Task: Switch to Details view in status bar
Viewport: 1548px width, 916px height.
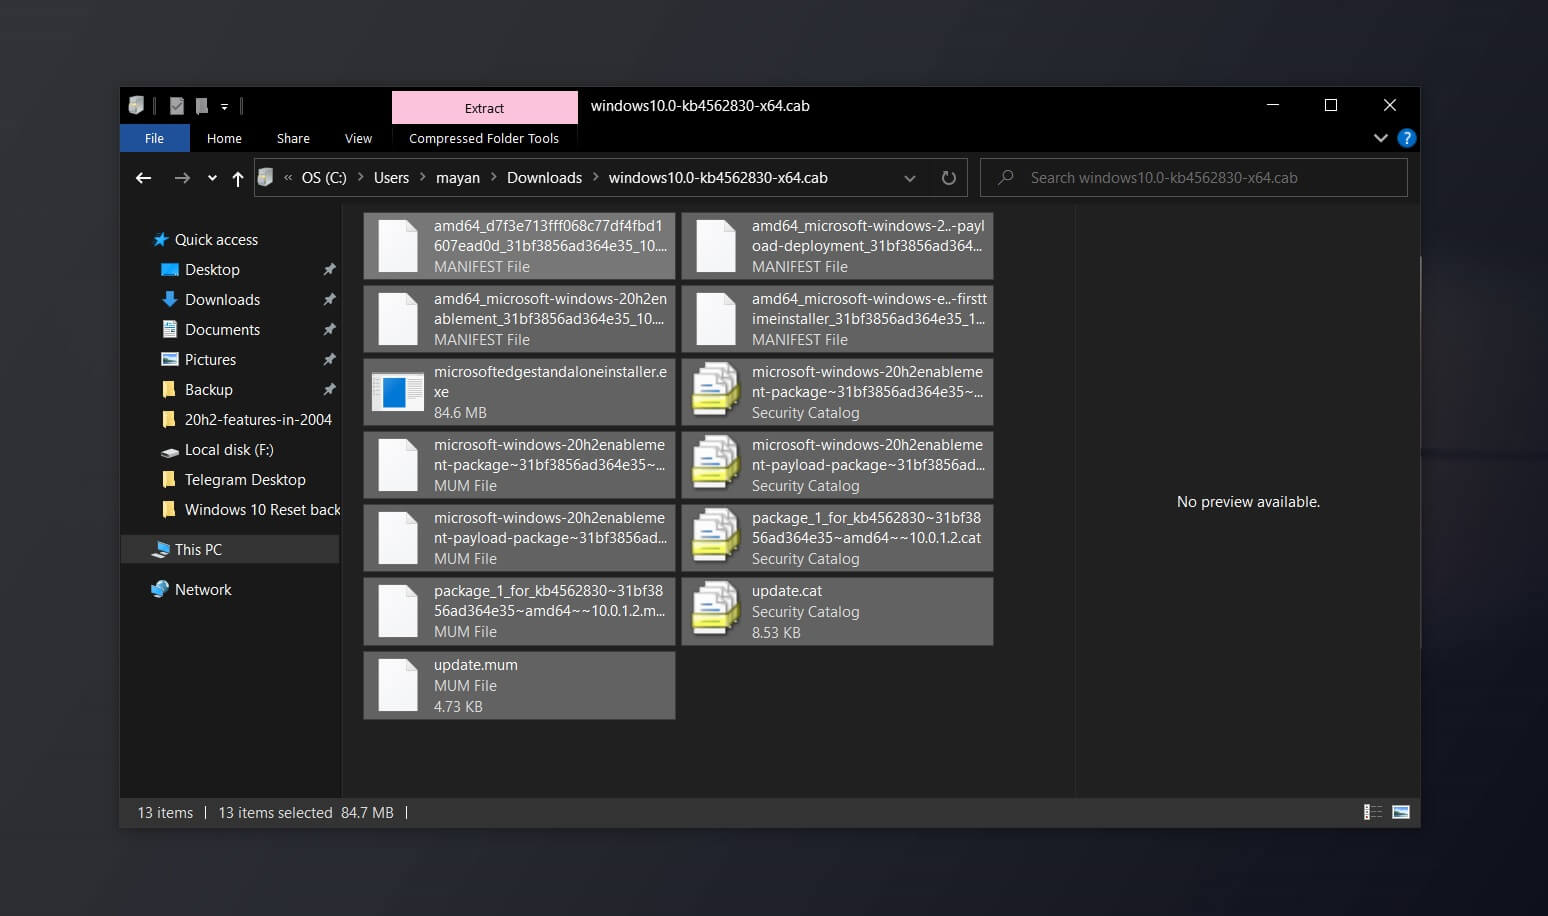Action: point(1373,812)
